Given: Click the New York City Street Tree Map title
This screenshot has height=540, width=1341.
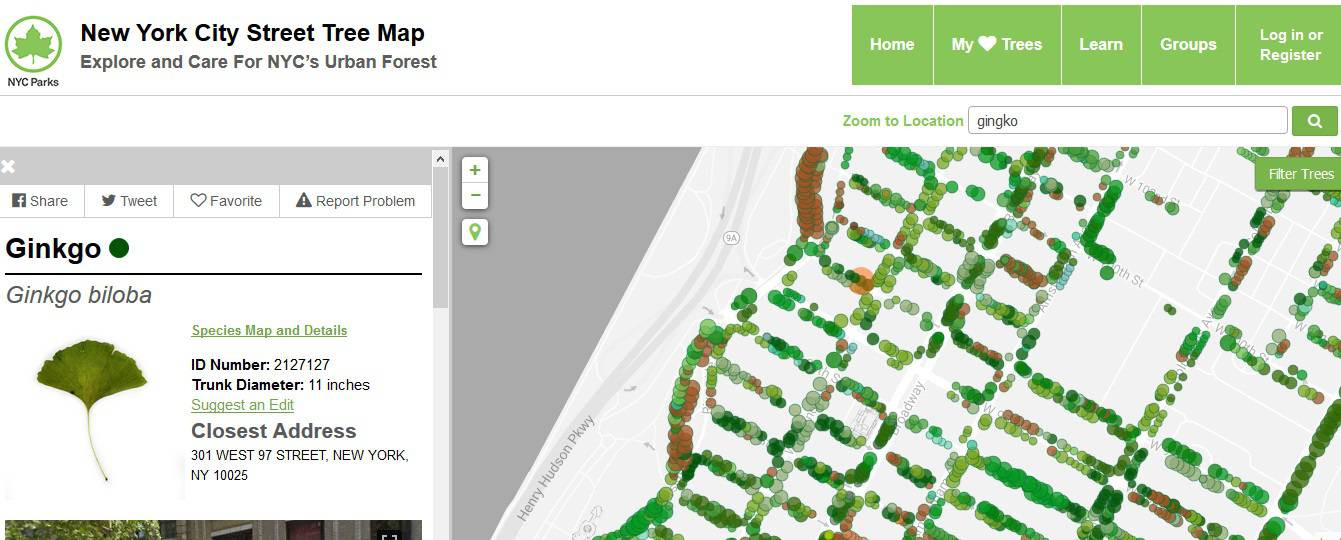Looking at the screenshot, I should tap(252, 33).
